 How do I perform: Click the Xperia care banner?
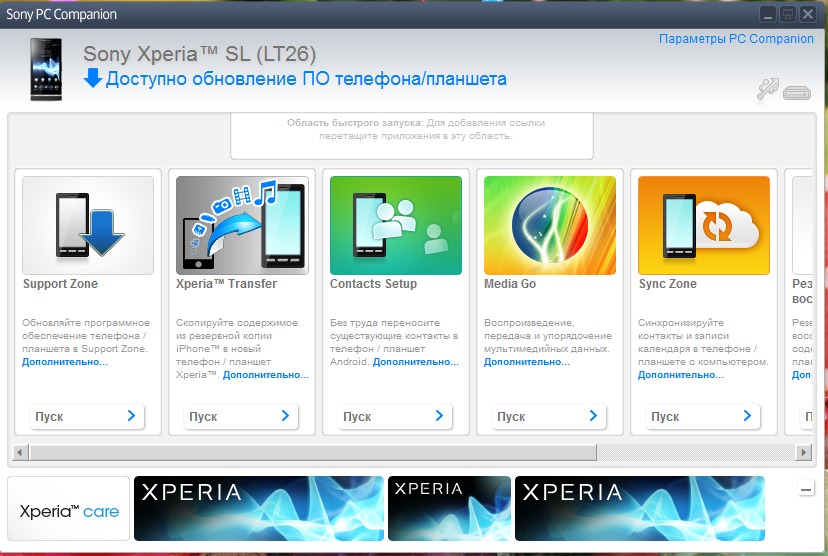(x=69, y=508)
